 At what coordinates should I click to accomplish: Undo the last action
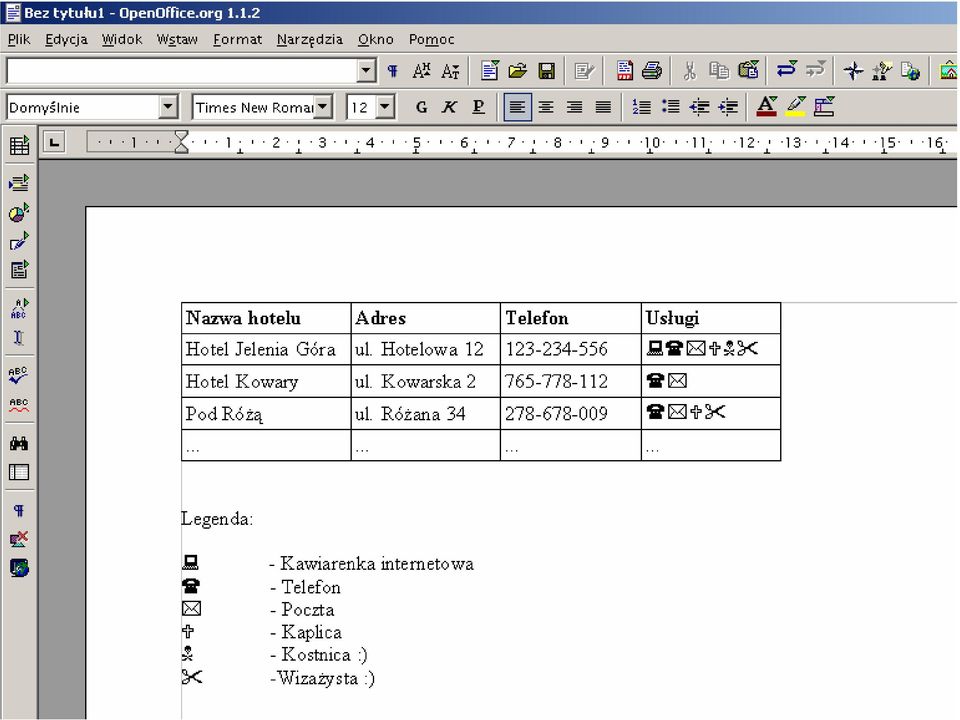(x=786, y=70)
